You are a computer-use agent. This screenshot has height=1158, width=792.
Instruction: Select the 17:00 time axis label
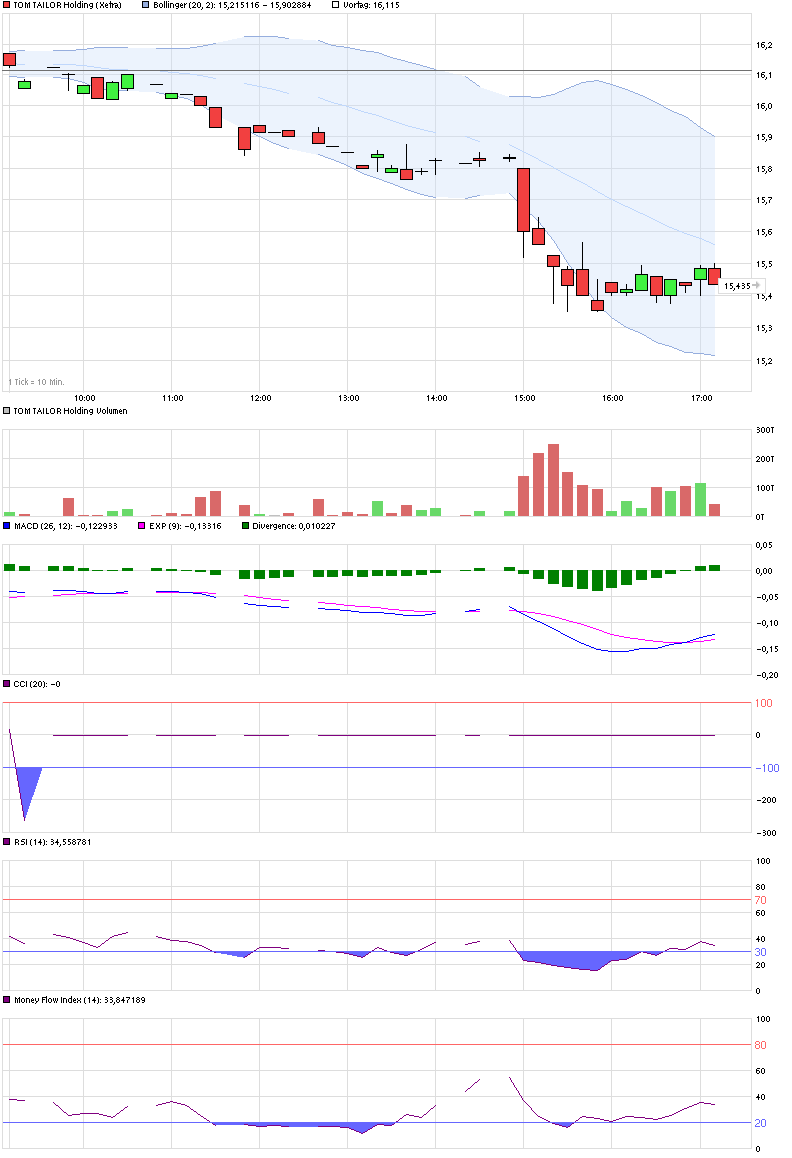pos(701,398)
